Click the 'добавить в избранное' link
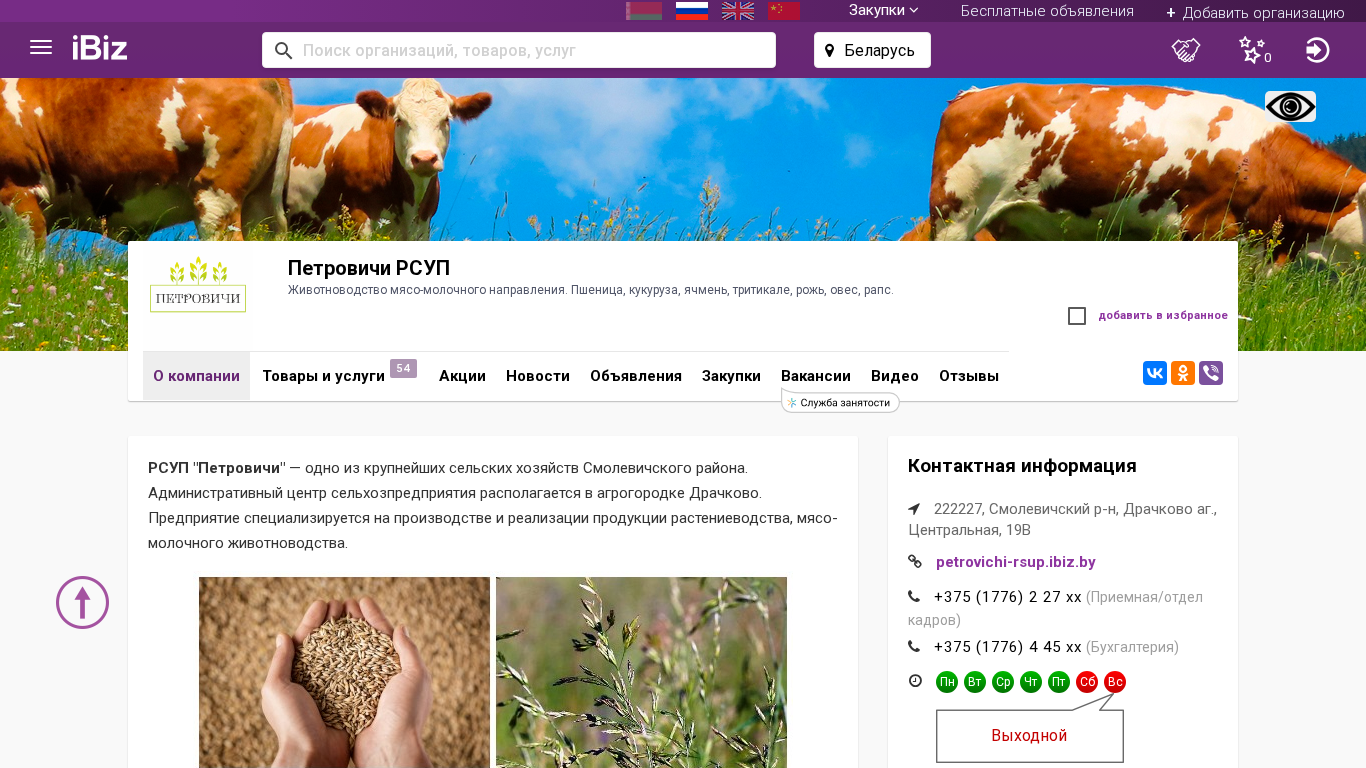 point(1163,316)
